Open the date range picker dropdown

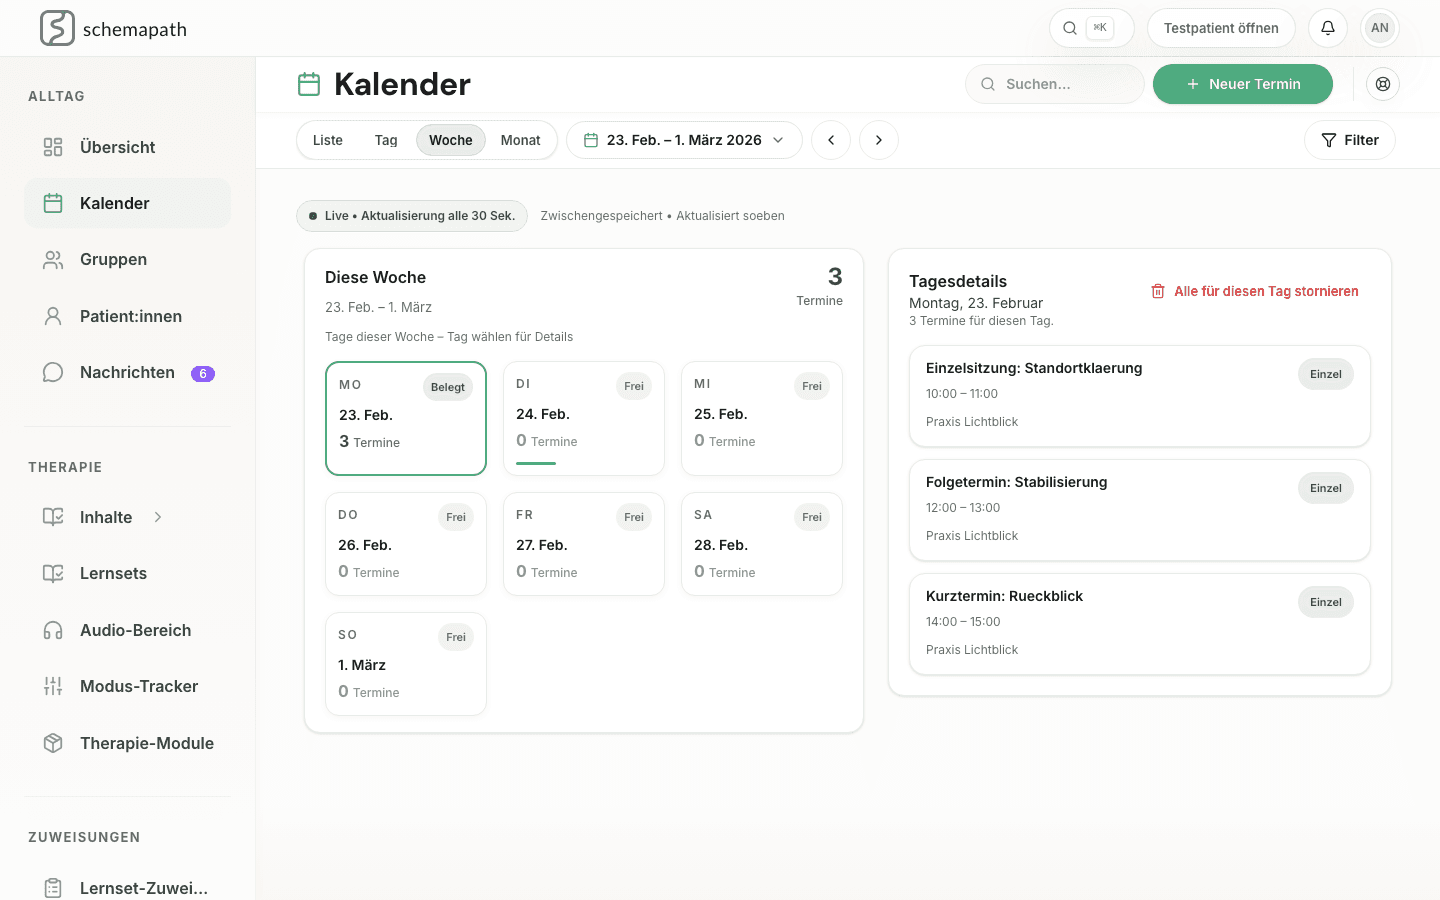pos(684,140)
